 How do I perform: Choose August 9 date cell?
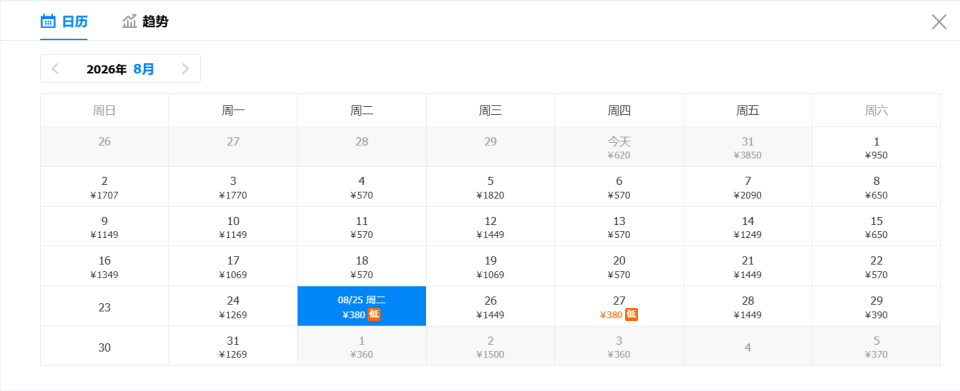105,226
